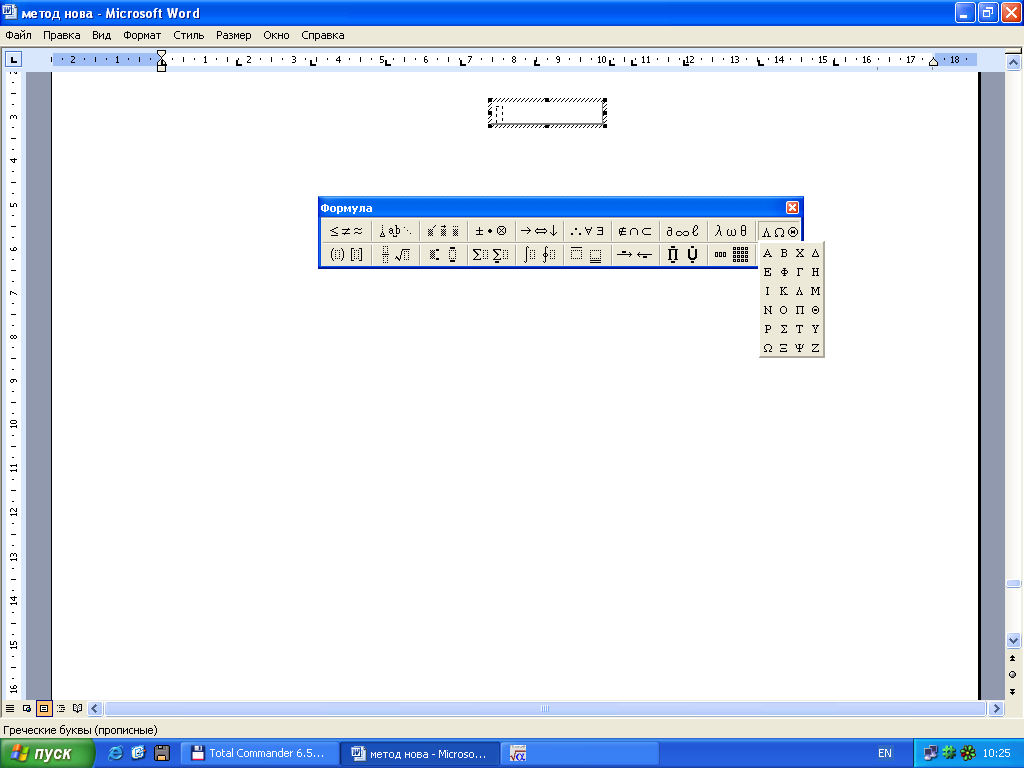Insert capital Zeta from Greek palette
This screenshot has width=1024, height=768.
coord(815,347)
